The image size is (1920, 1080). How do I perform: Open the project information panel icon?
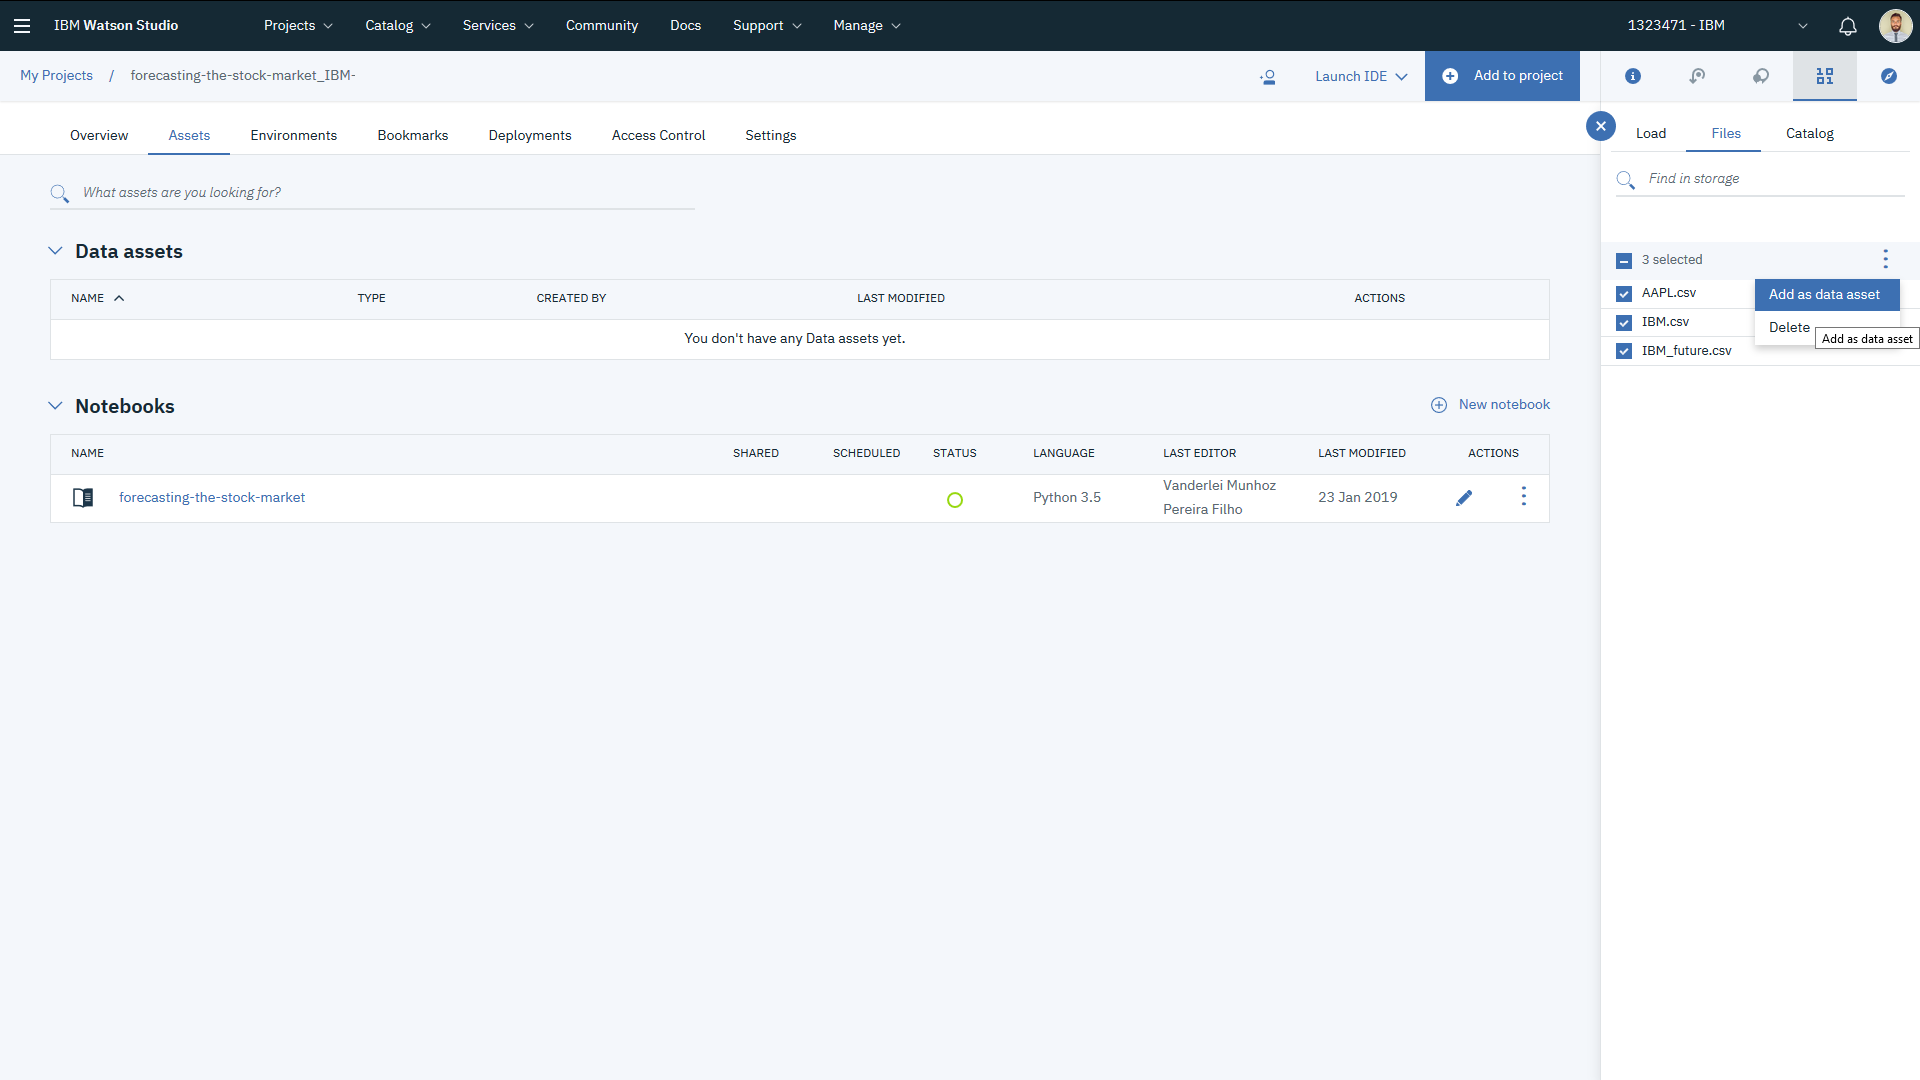[1633, 76]
